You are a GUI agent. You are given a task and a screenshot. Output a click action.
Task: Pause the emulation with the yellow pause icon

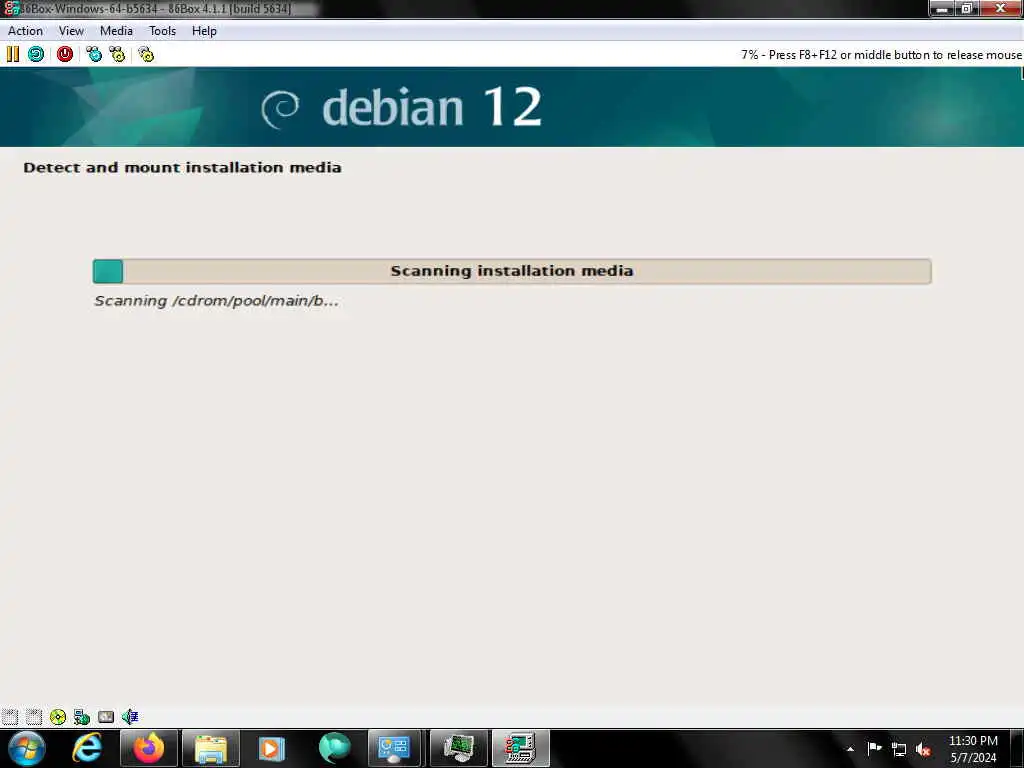pyautogui.click(x=12, y=54)
